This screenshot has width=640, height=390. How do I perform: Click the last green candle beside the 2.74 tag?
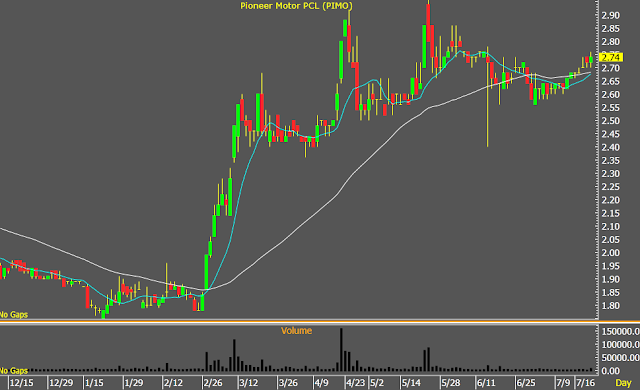[591, 60]
